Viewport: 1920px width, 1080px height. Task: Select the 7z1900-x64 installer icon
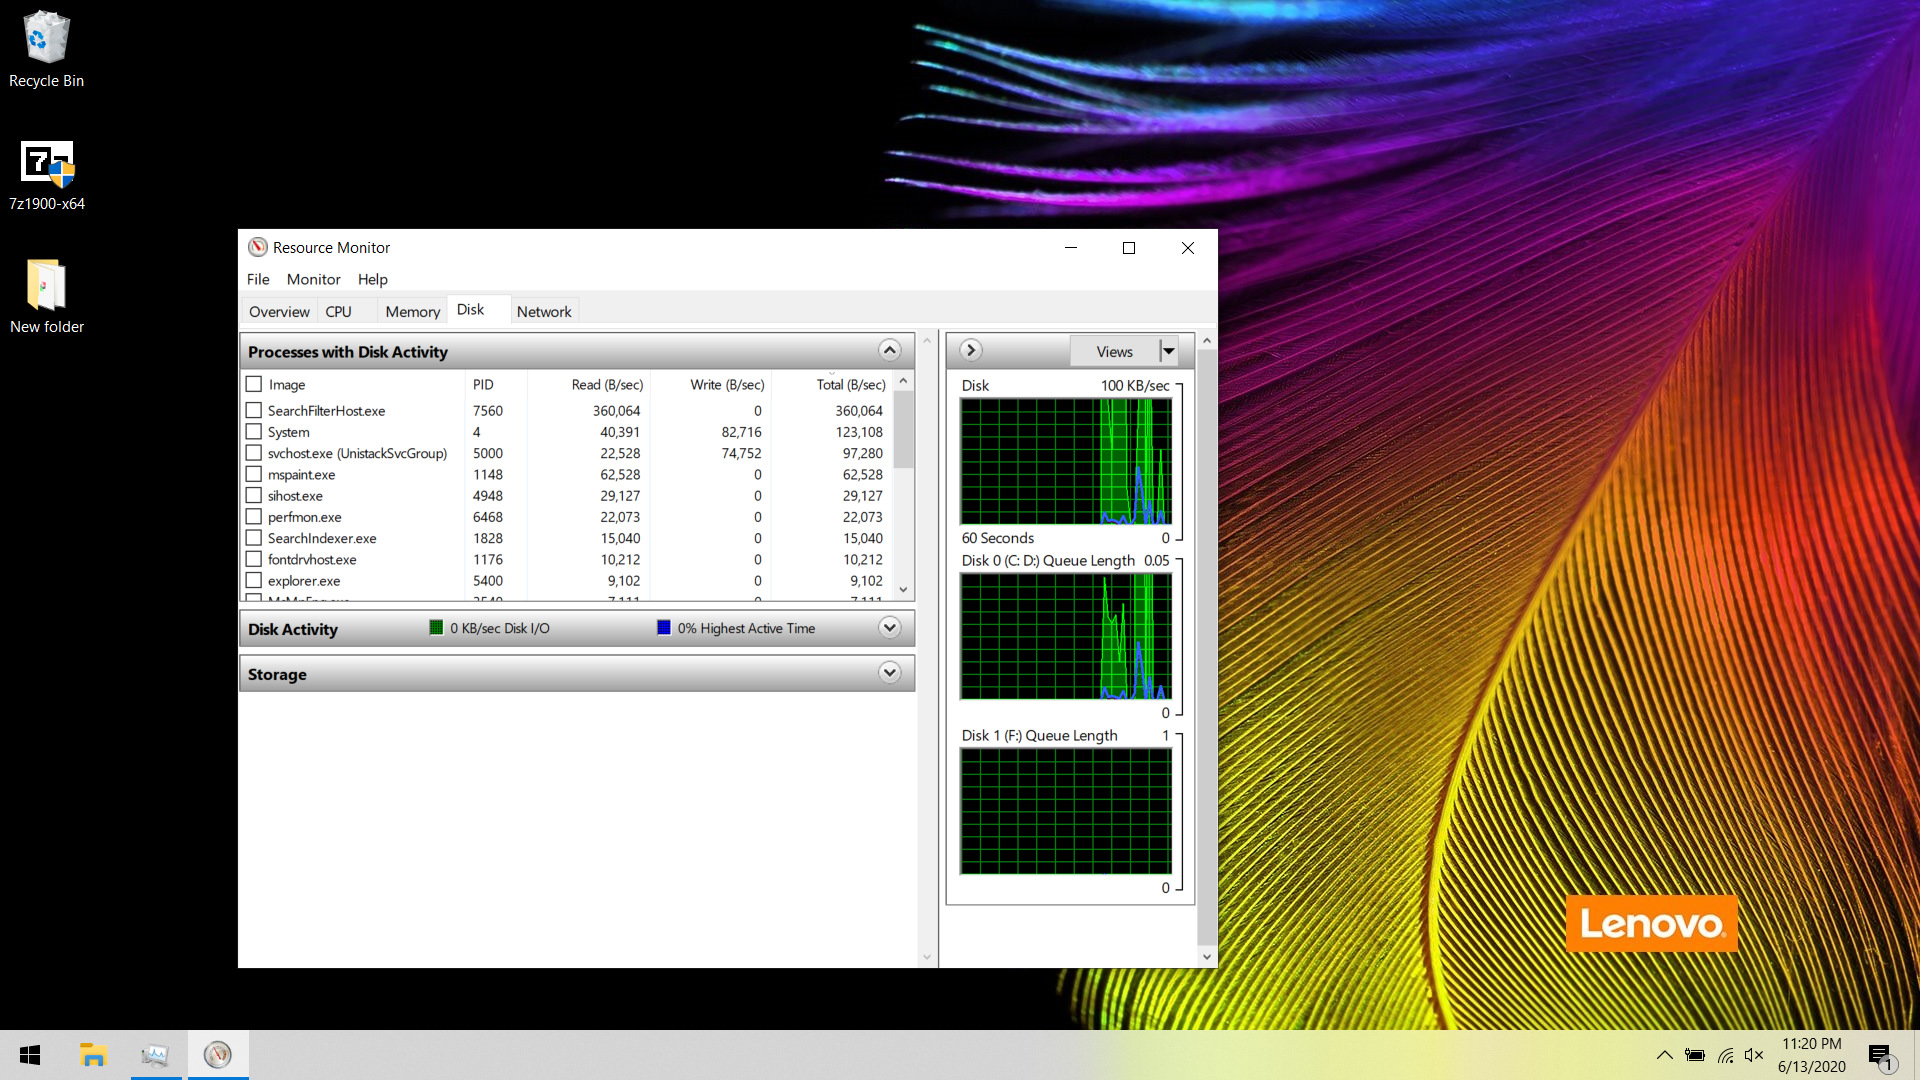(46, 175)
